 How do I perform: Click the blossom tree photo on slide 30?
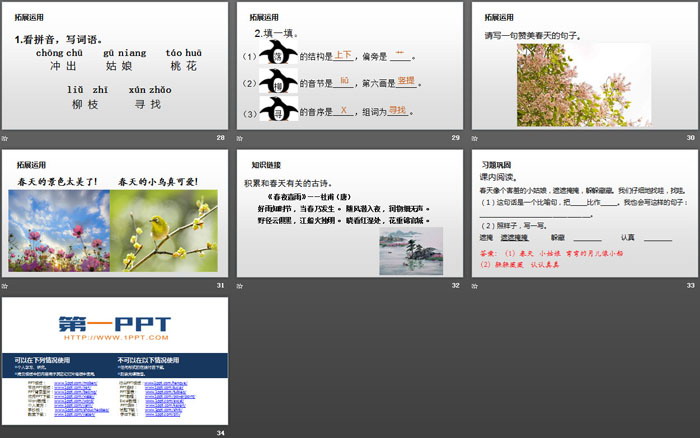click(x=570, y=84)
